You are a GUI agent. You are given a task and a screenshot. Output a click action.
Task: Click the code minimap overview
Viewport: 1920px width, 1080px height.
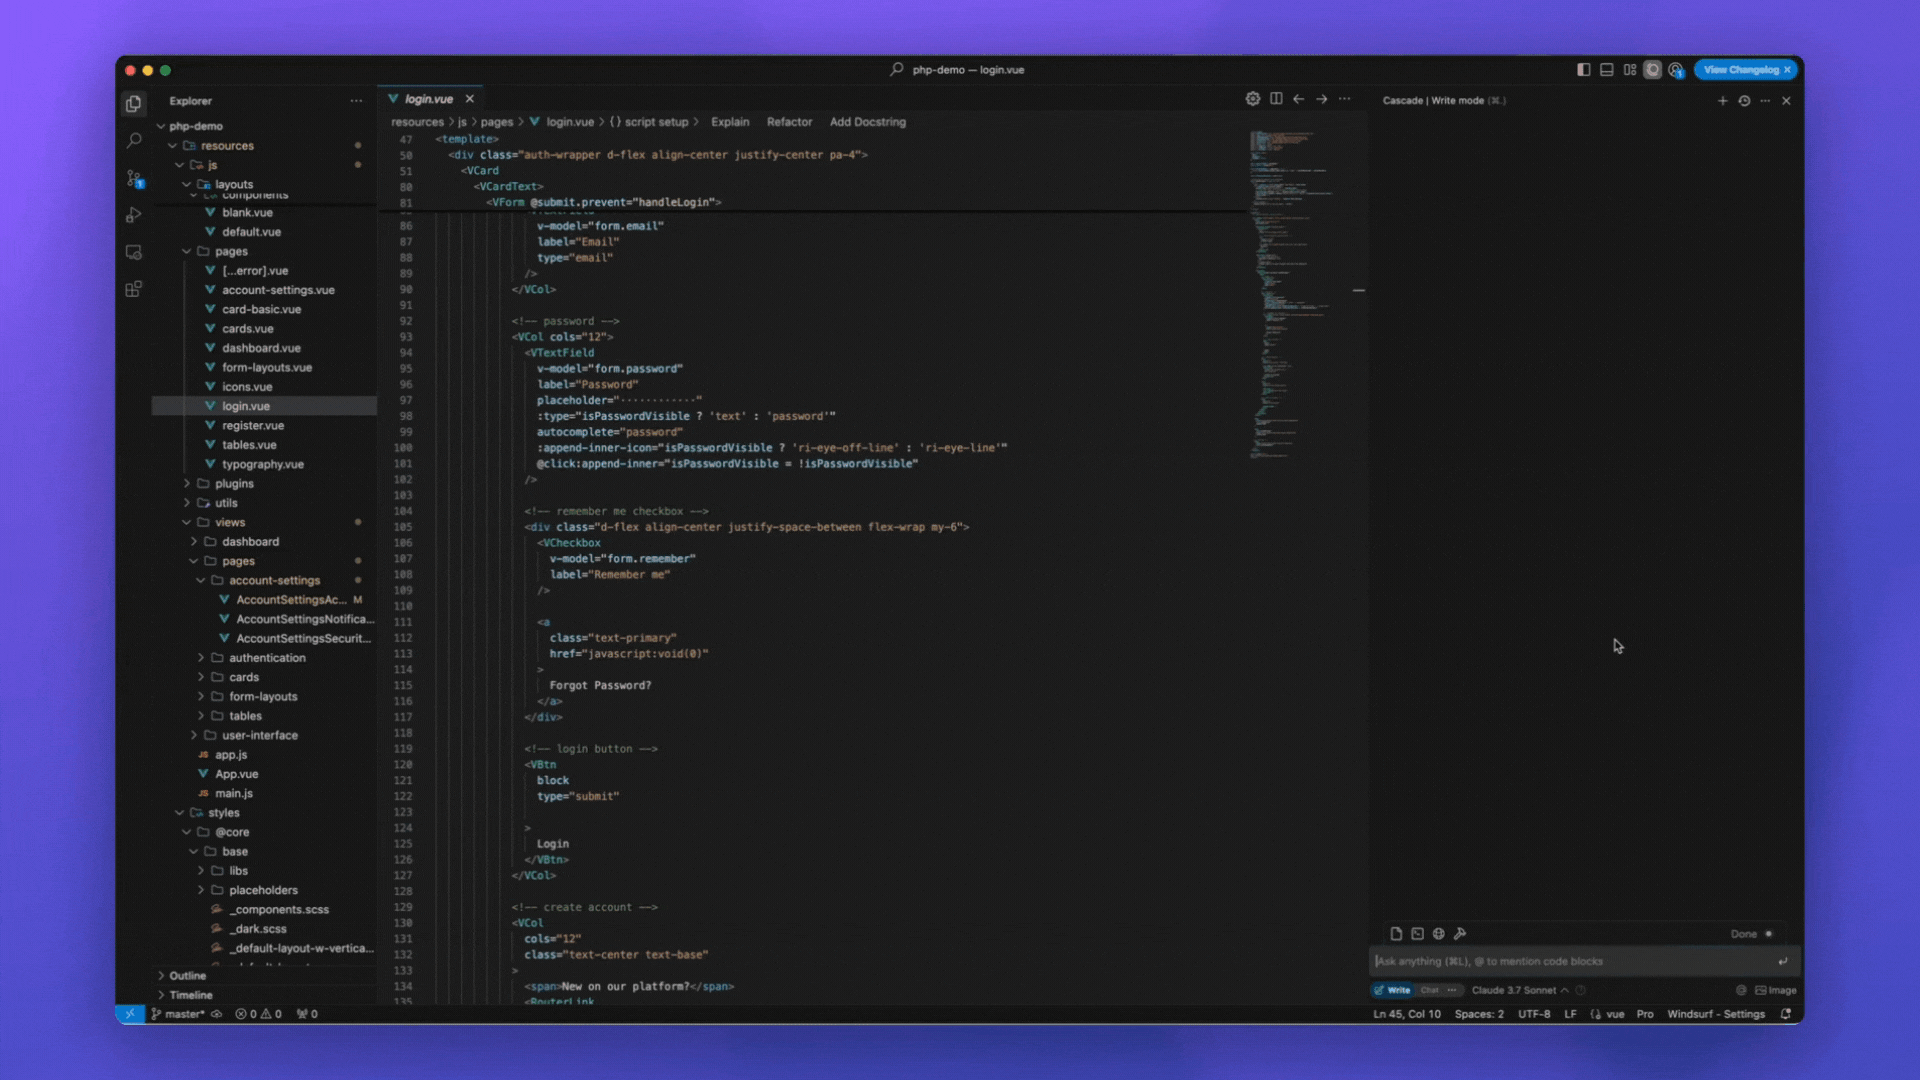pos(1298,294)
